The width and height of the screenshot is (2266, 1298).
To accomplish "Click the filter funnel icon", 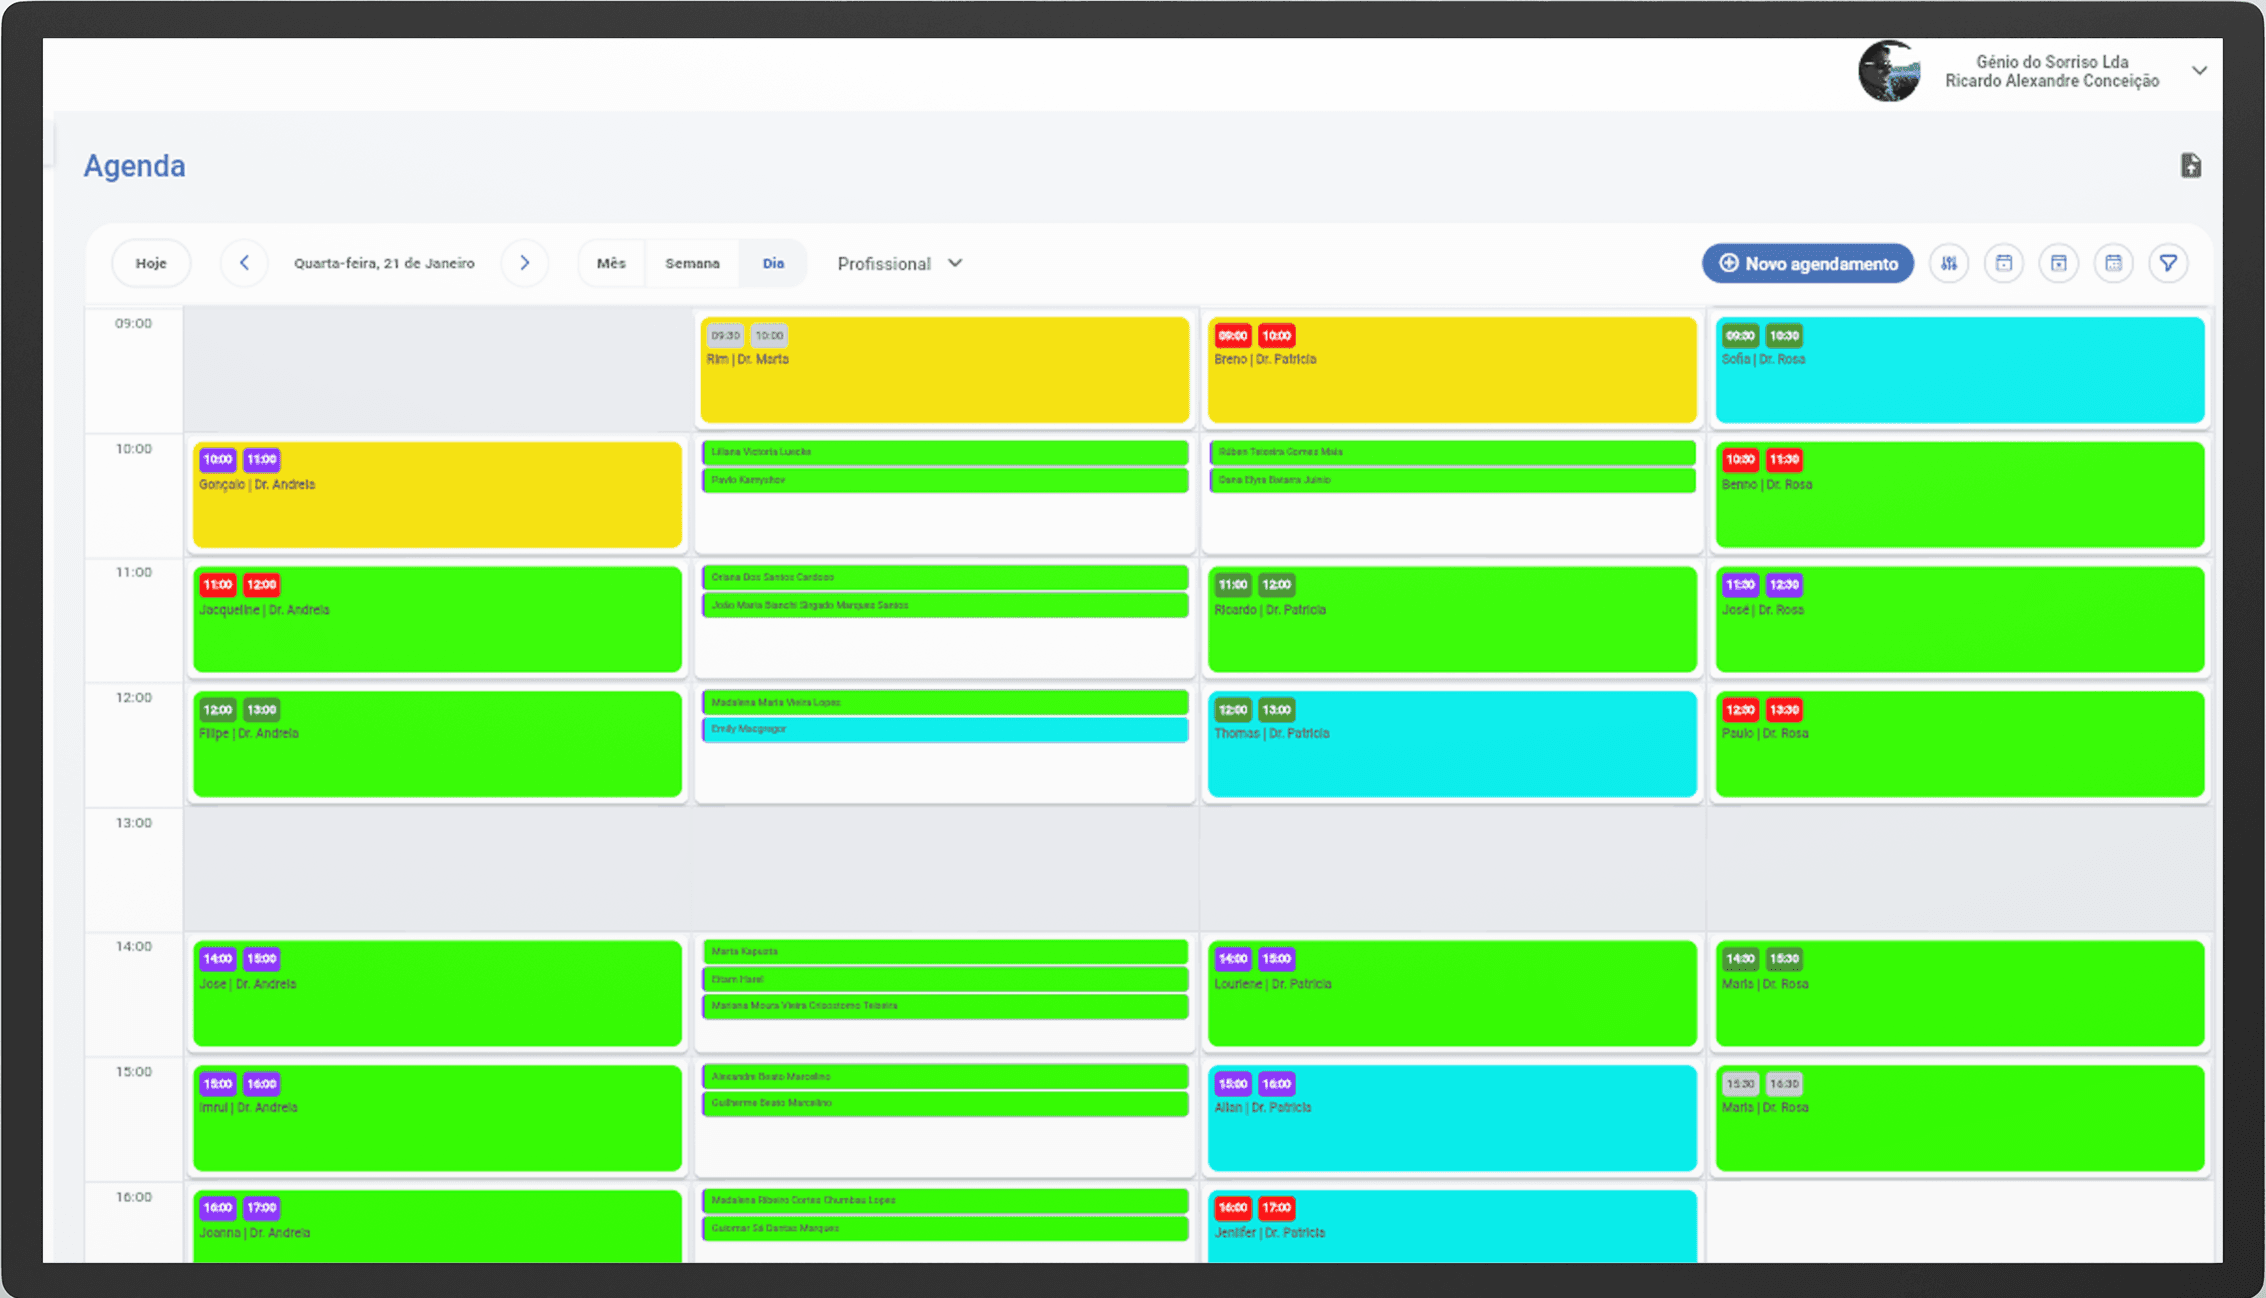I will 2168,263.
